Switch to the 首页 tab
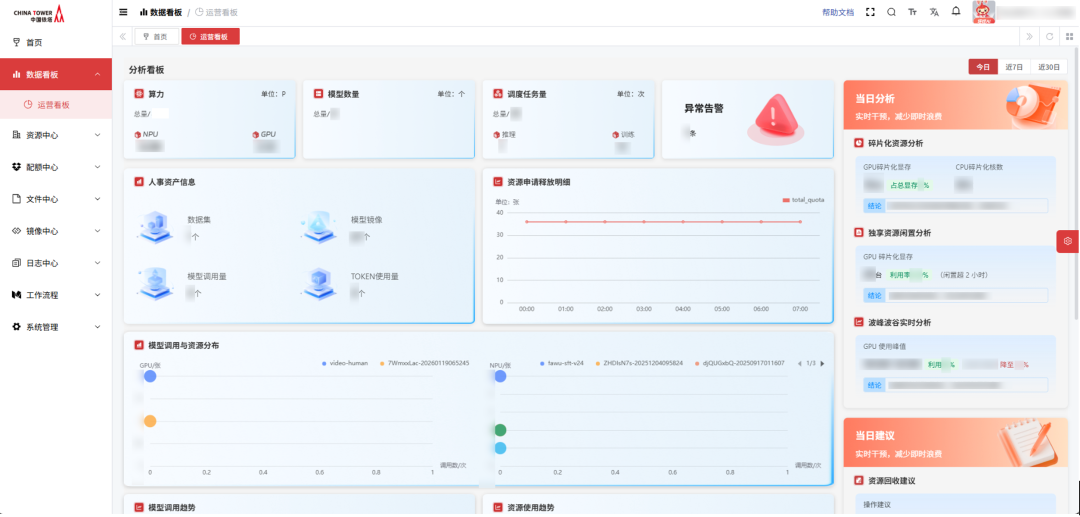The image size is (1080, 517). tap(156, 36)
